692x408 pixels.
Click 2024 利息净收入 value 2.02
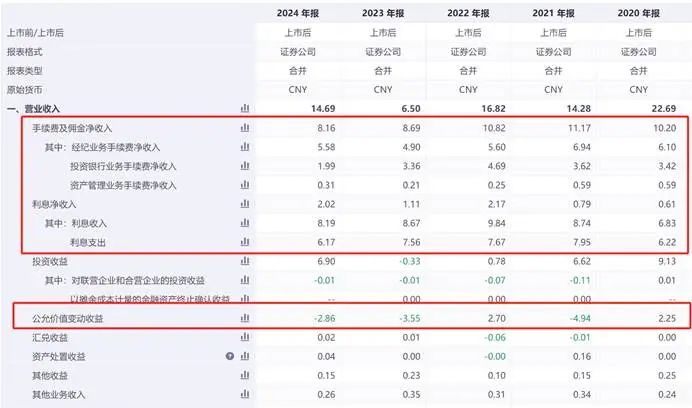326,204
